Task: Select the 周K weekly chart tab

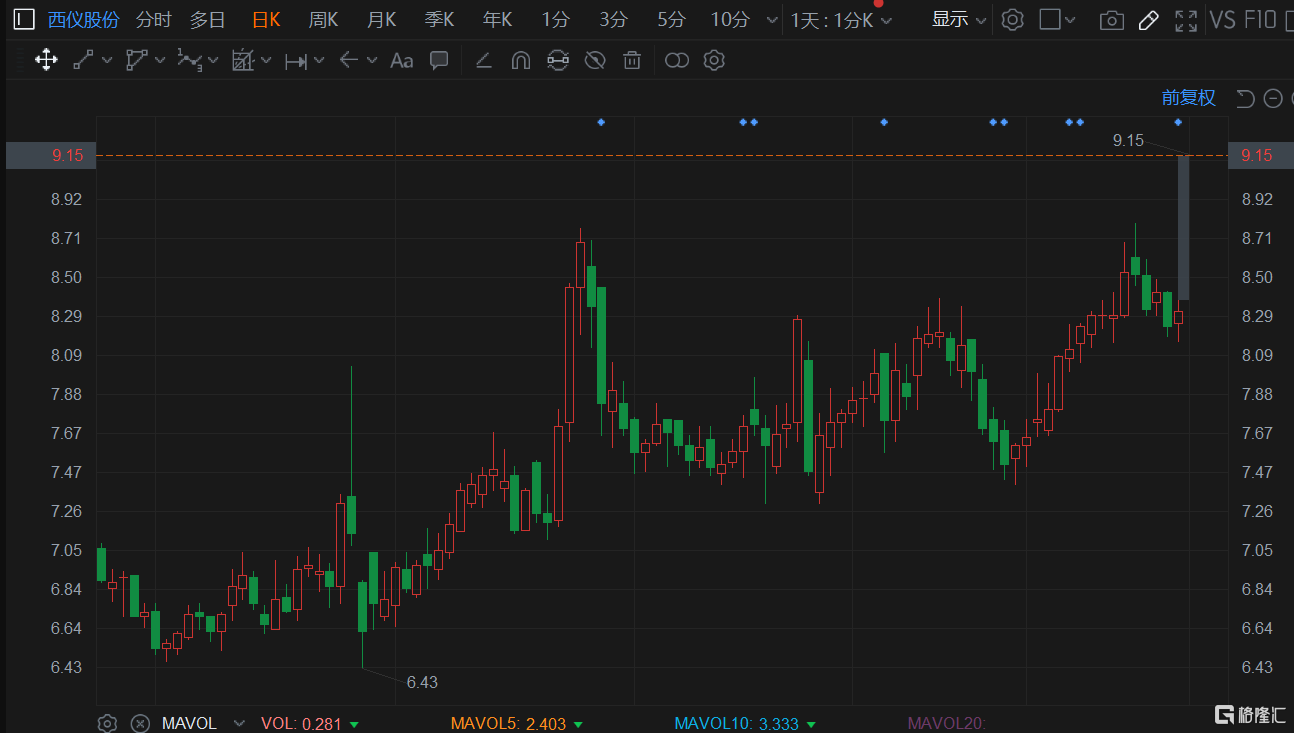Action: click(x=323, y=20)
